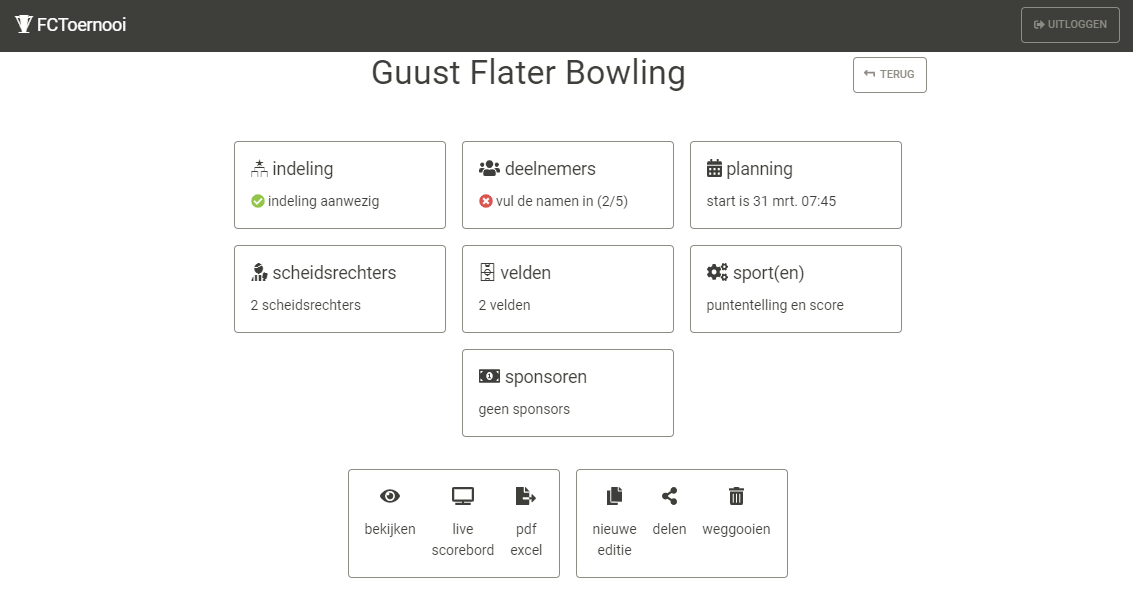This screenshot has height=604, width=1133.
Task: Click the delen share icon
Action: coord(669,496)
